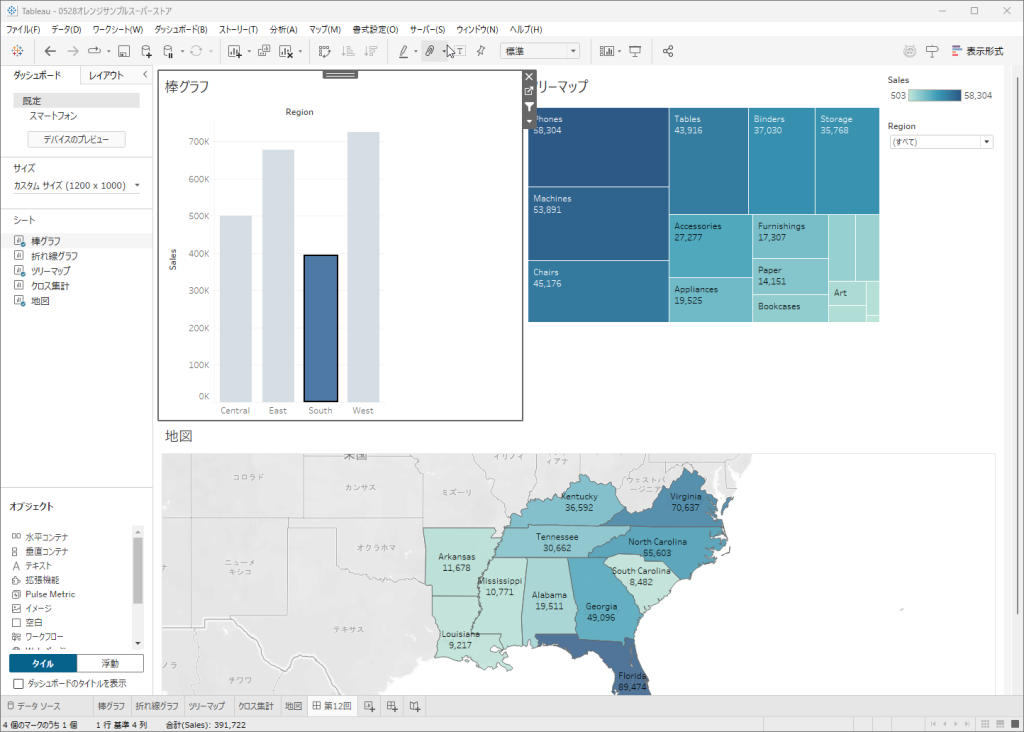Switch to 浮動 layout mode

(x=110, y=663)
